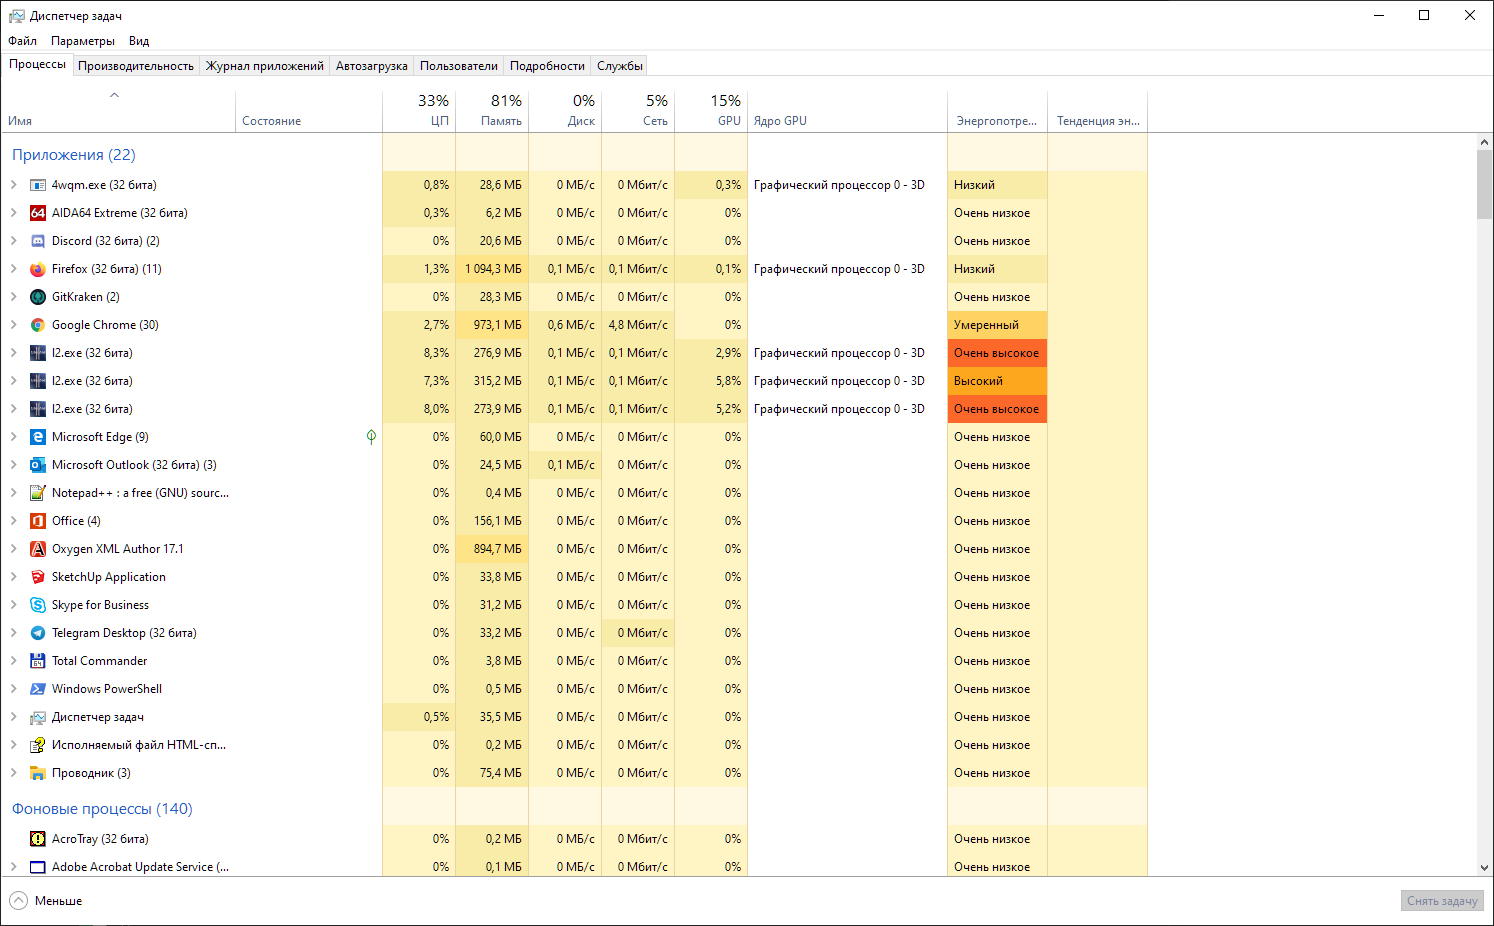Select the Telegram Desktop icon
Image resolution: width=1494 pixels, height=926 pixels.
[38, 633]
